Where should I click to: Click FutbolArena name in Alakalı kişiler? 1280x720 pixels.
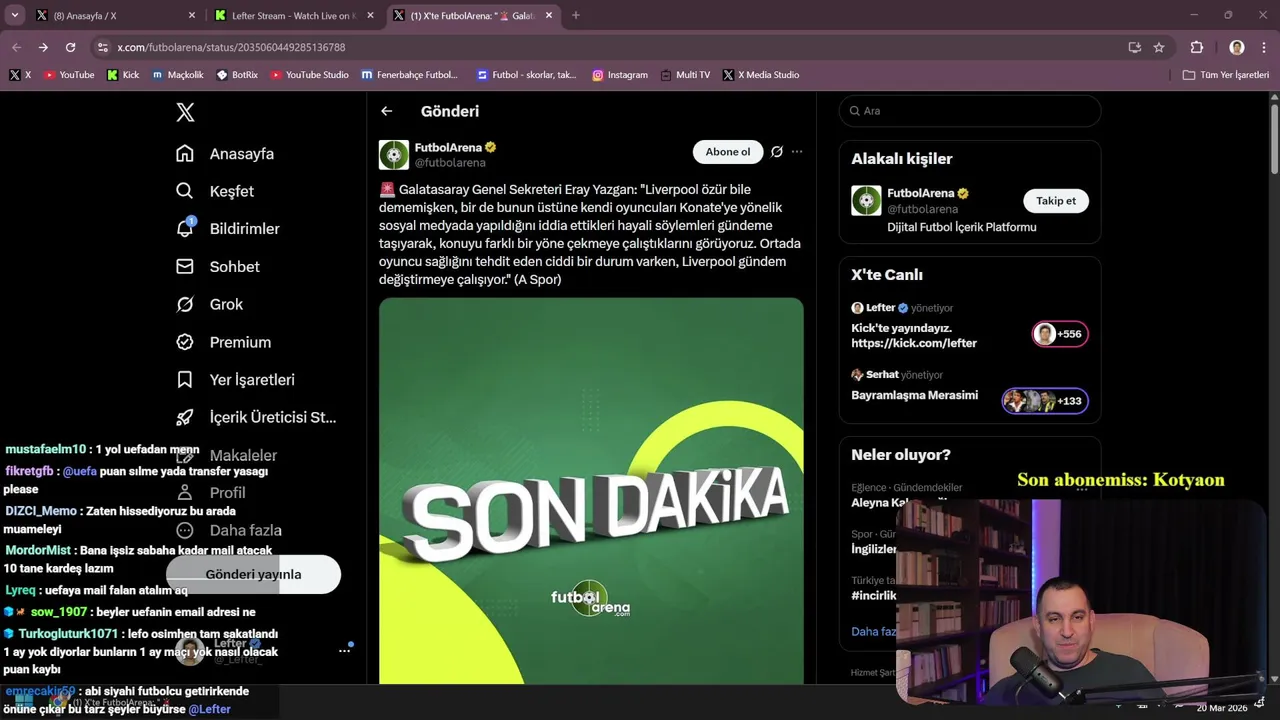[921, 193]
